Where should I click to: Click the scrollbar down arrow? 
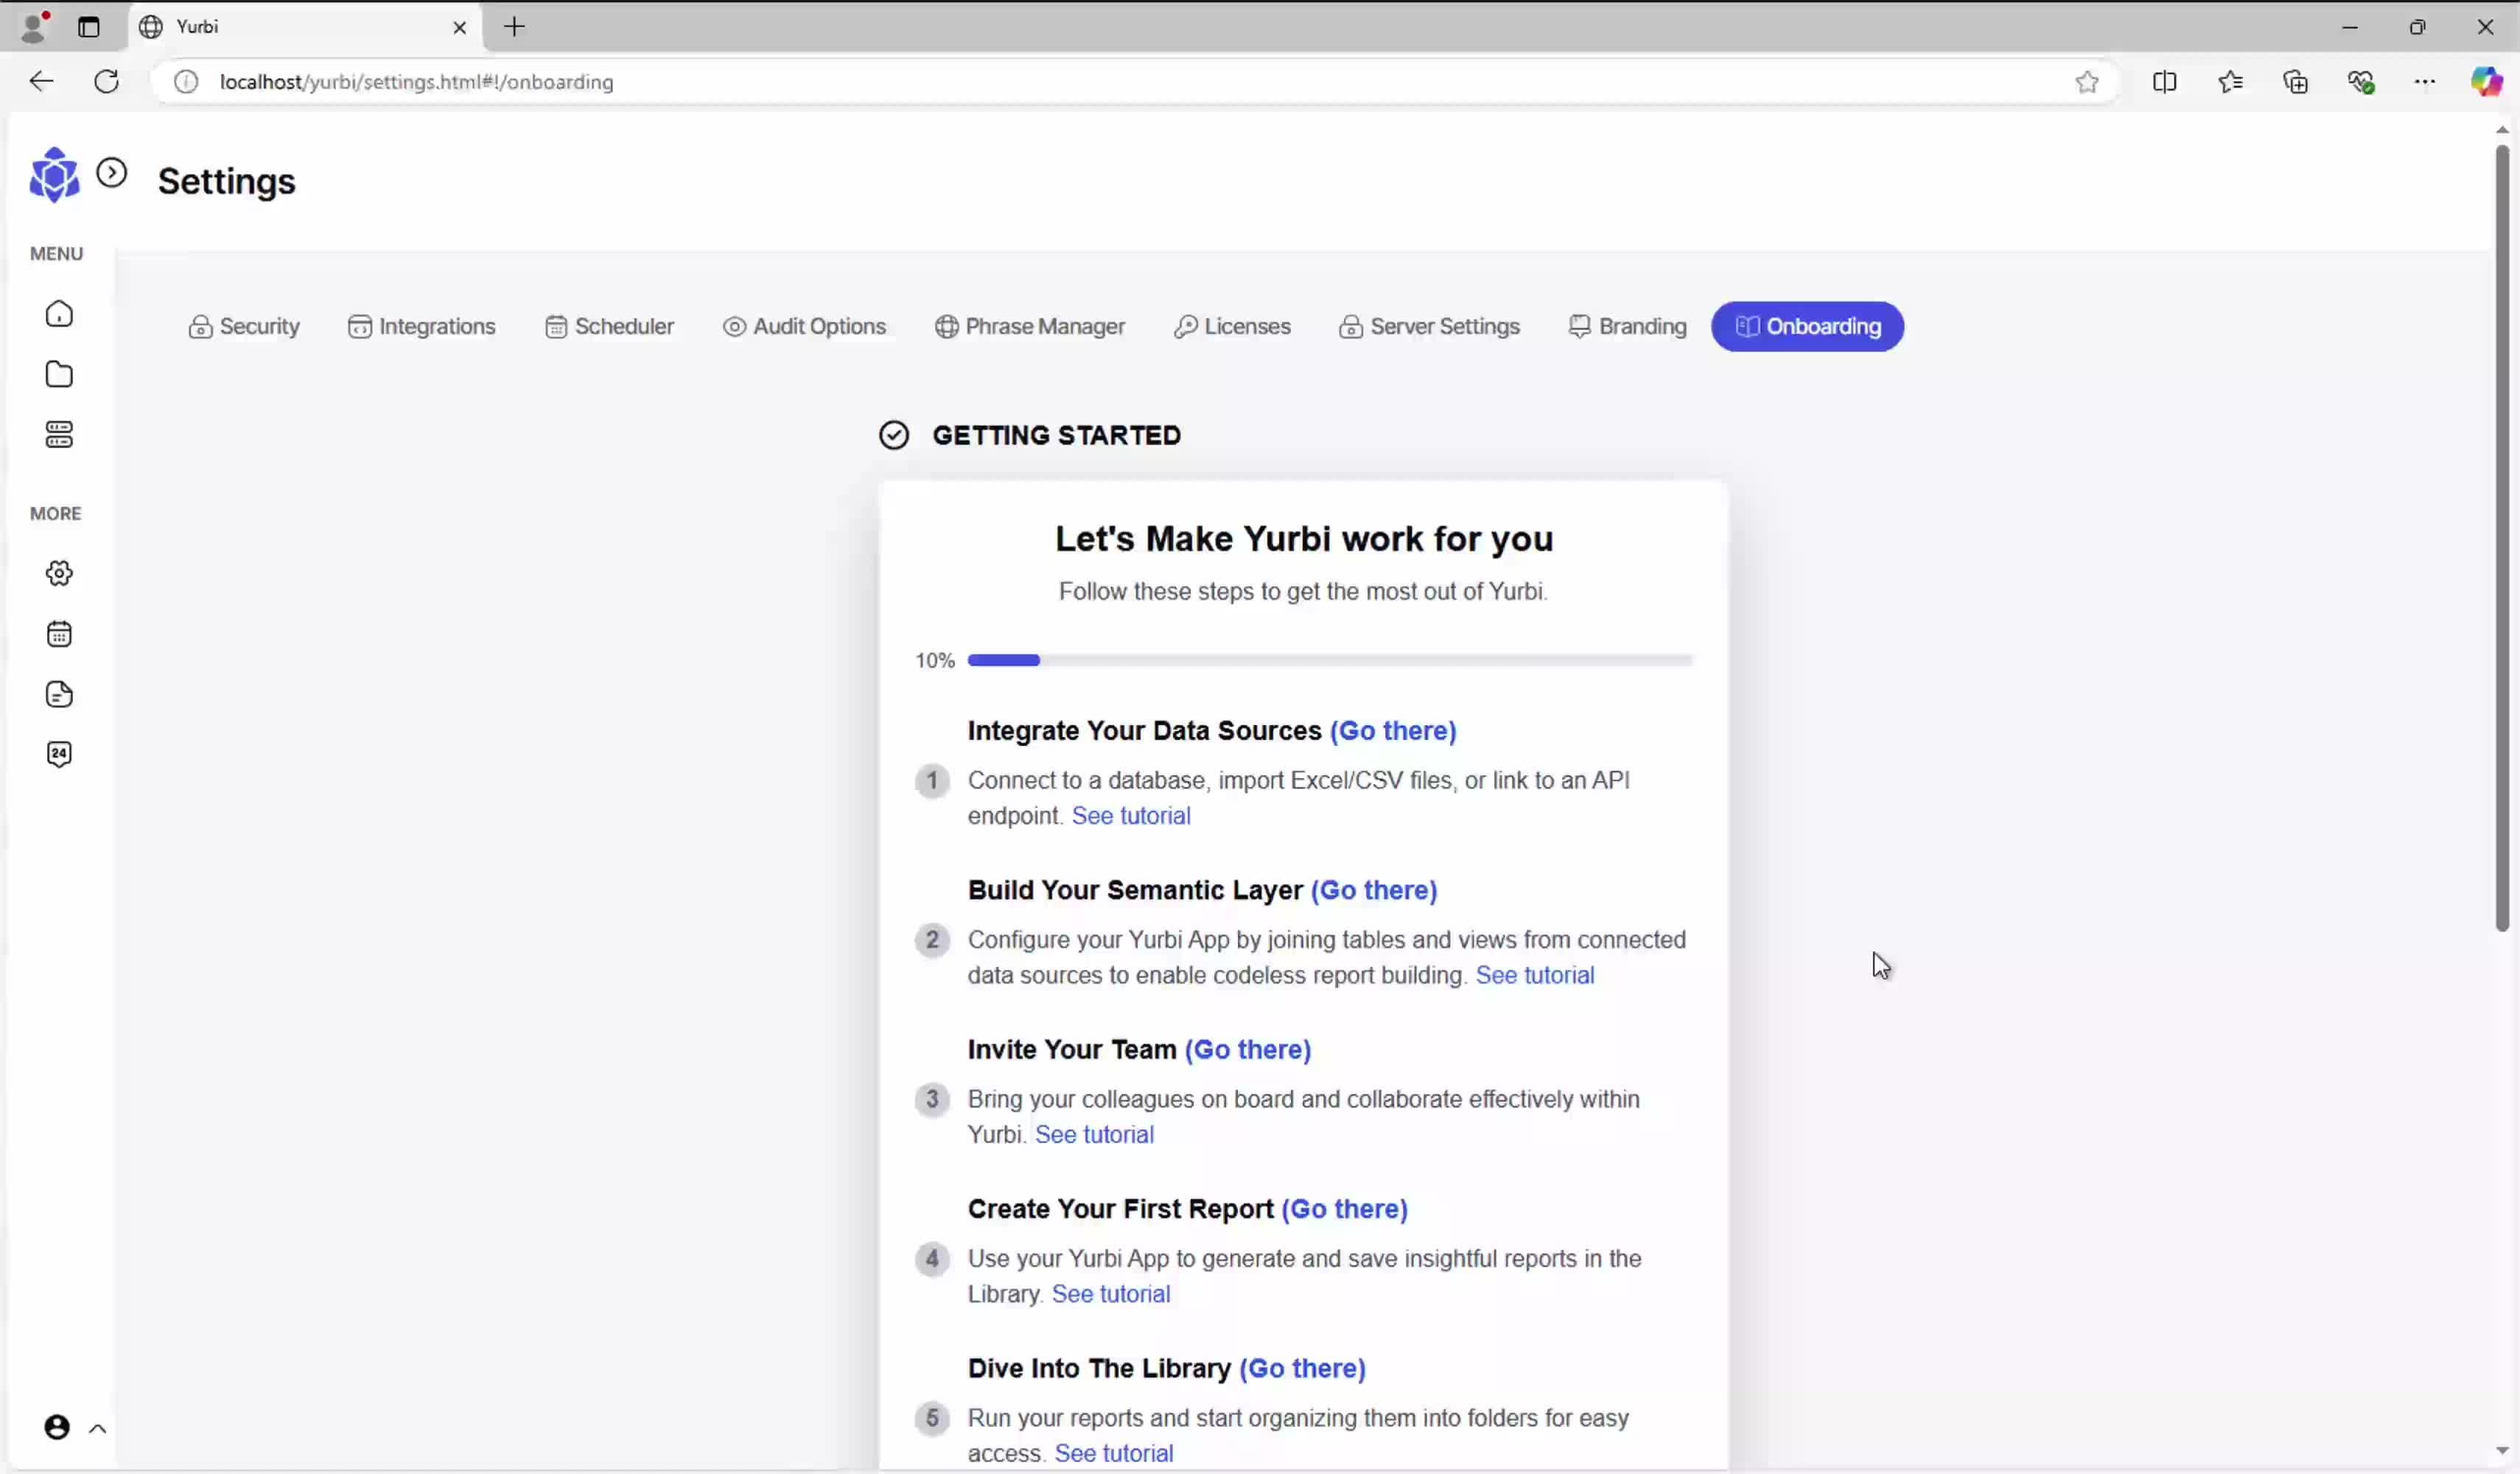[2502, 1450]
